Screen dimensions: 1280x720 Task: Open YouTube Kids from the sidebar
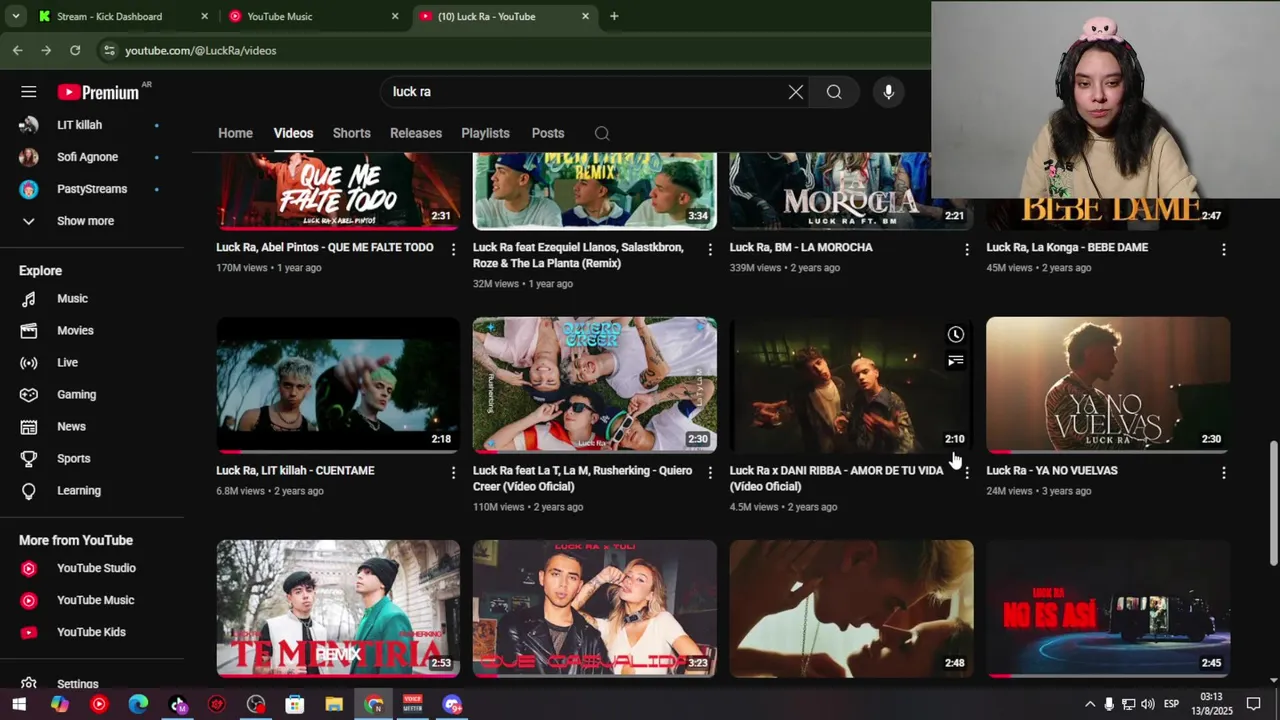tap(92, 632)
